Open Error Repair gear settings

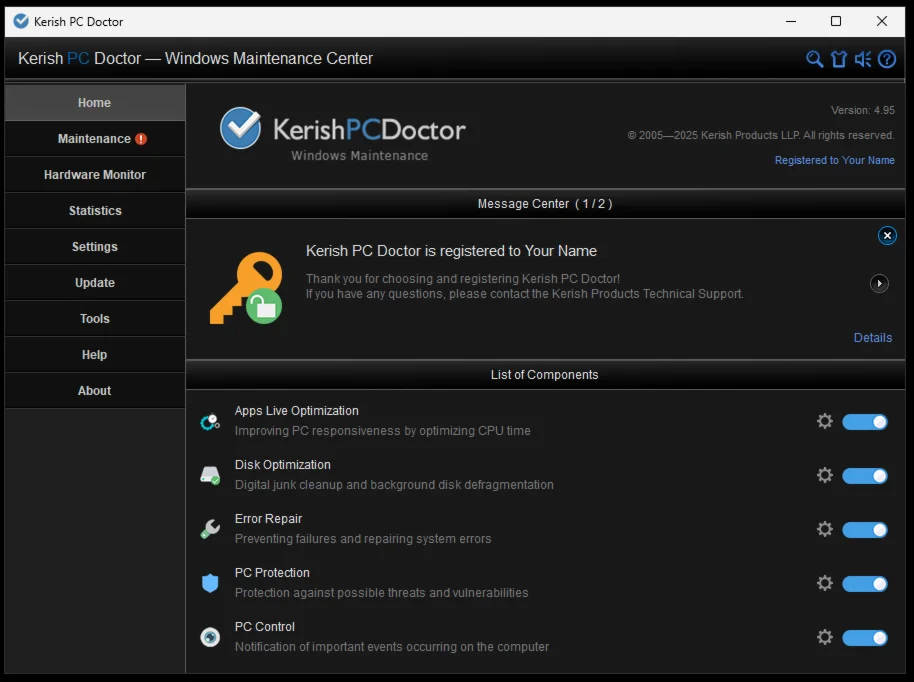pos(825,529)
